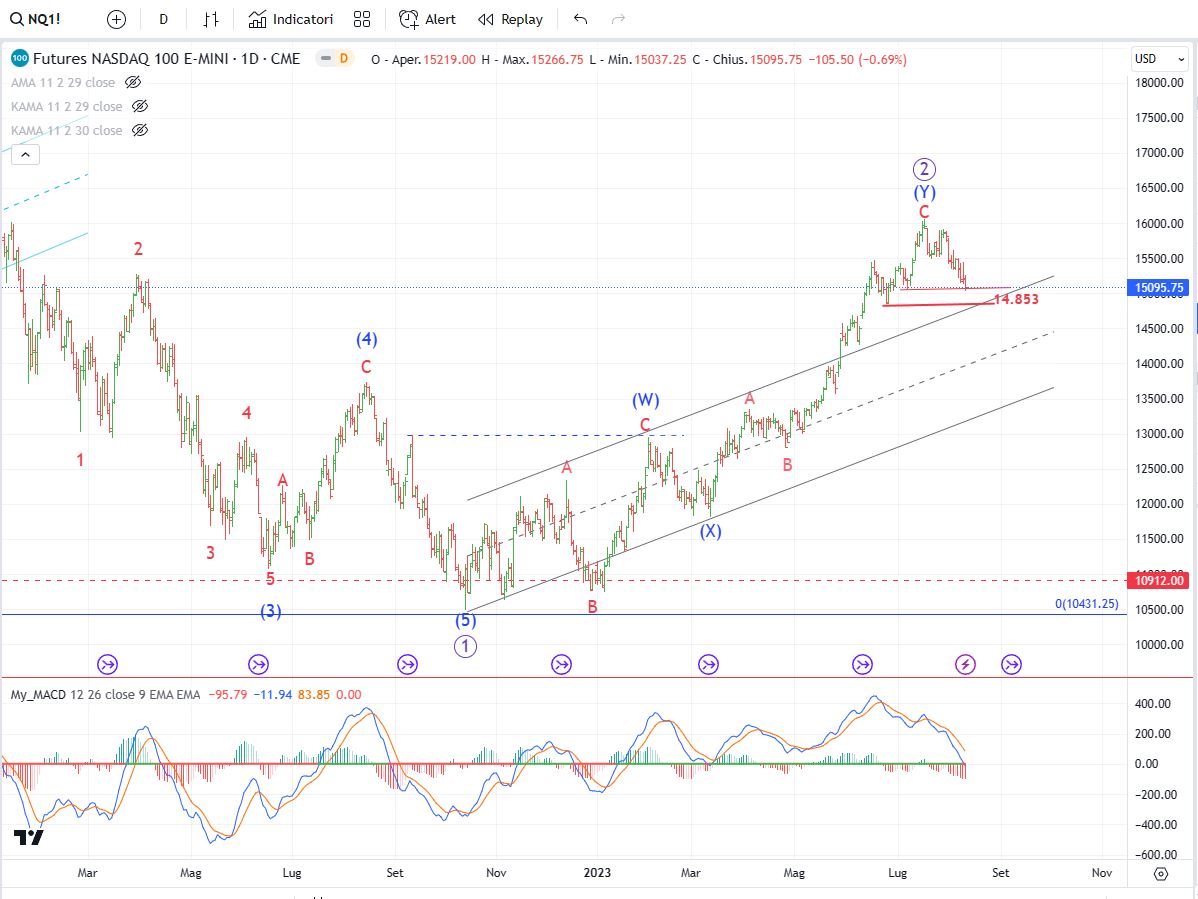
Task: Select the KAMA 11 2 30 close legend
Action: coord(66,130)
